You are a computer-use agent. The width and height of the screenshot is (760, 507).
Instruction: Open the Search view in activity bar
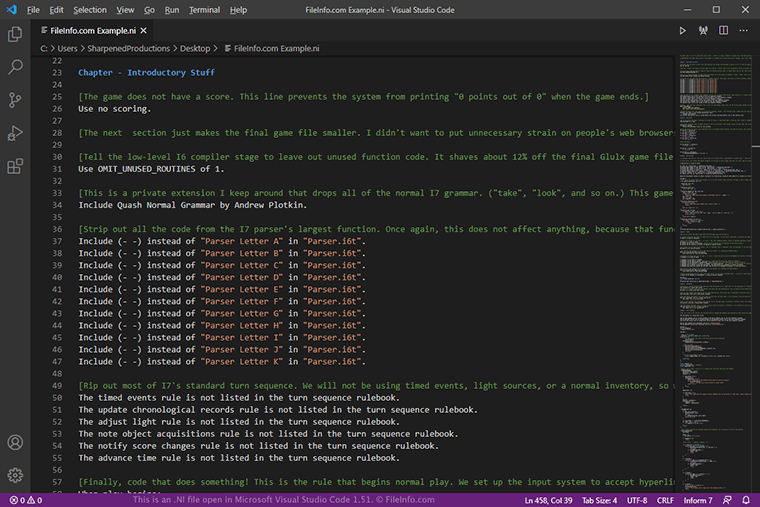coord(15,67)
